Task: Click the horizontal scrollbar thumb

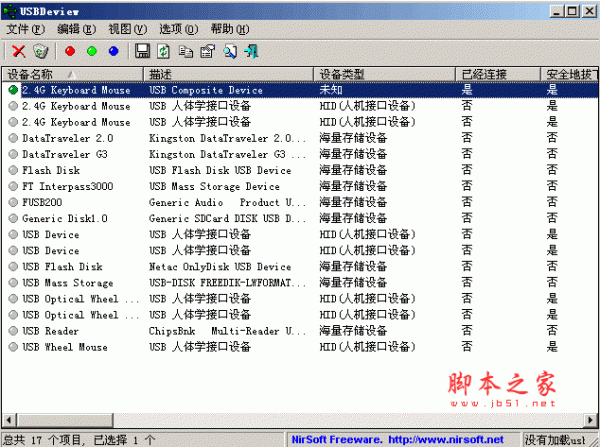Action: 64,420
